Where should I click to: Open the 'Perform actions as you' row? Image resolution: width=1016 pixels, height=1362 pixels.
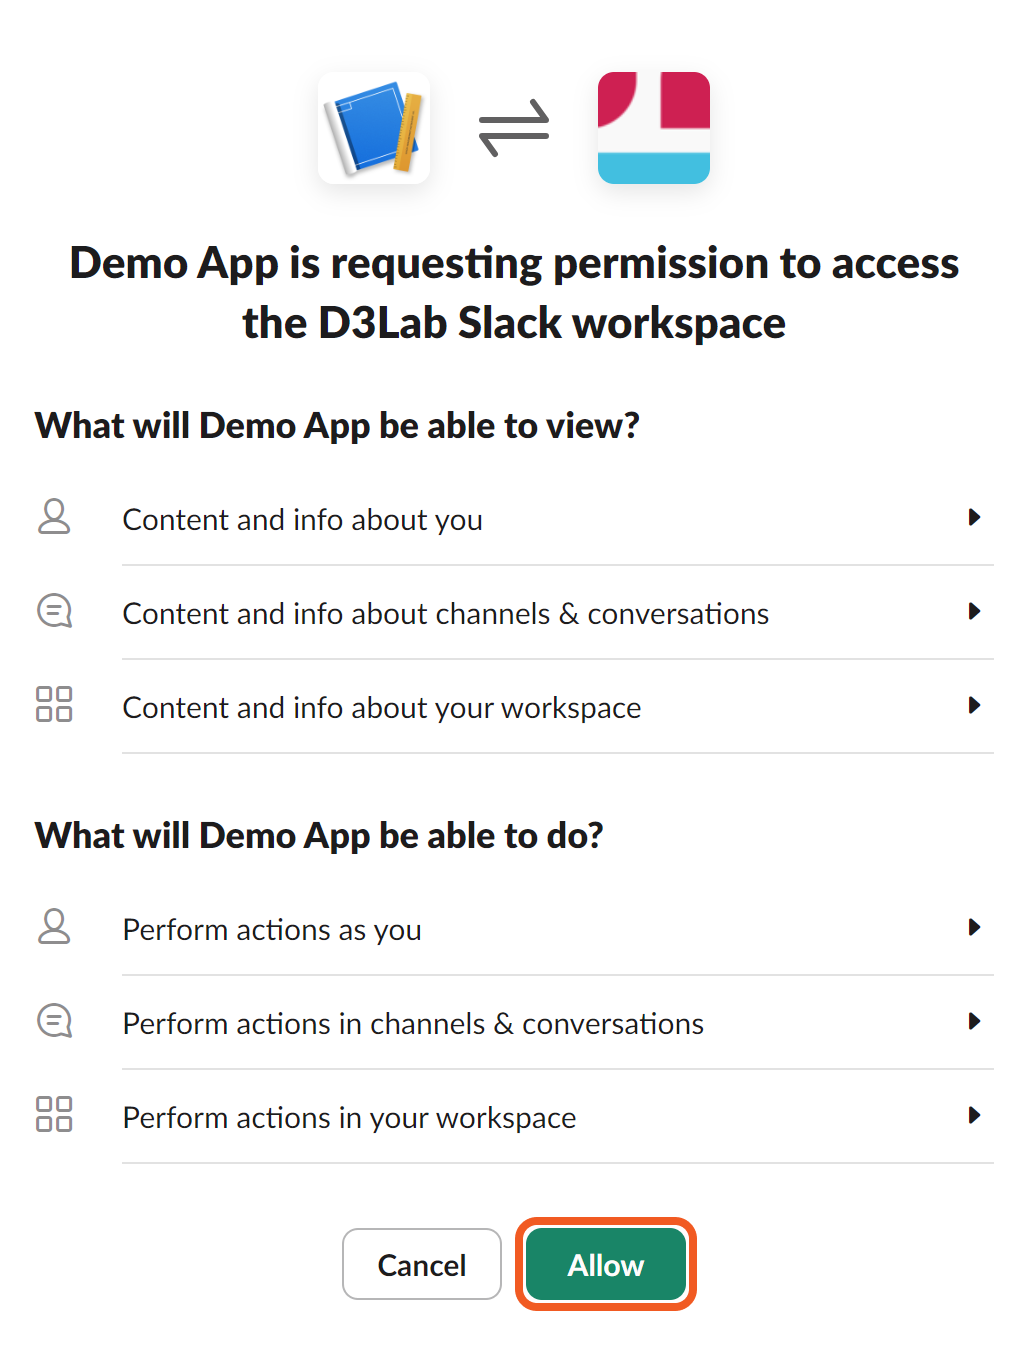pos(272,930)
